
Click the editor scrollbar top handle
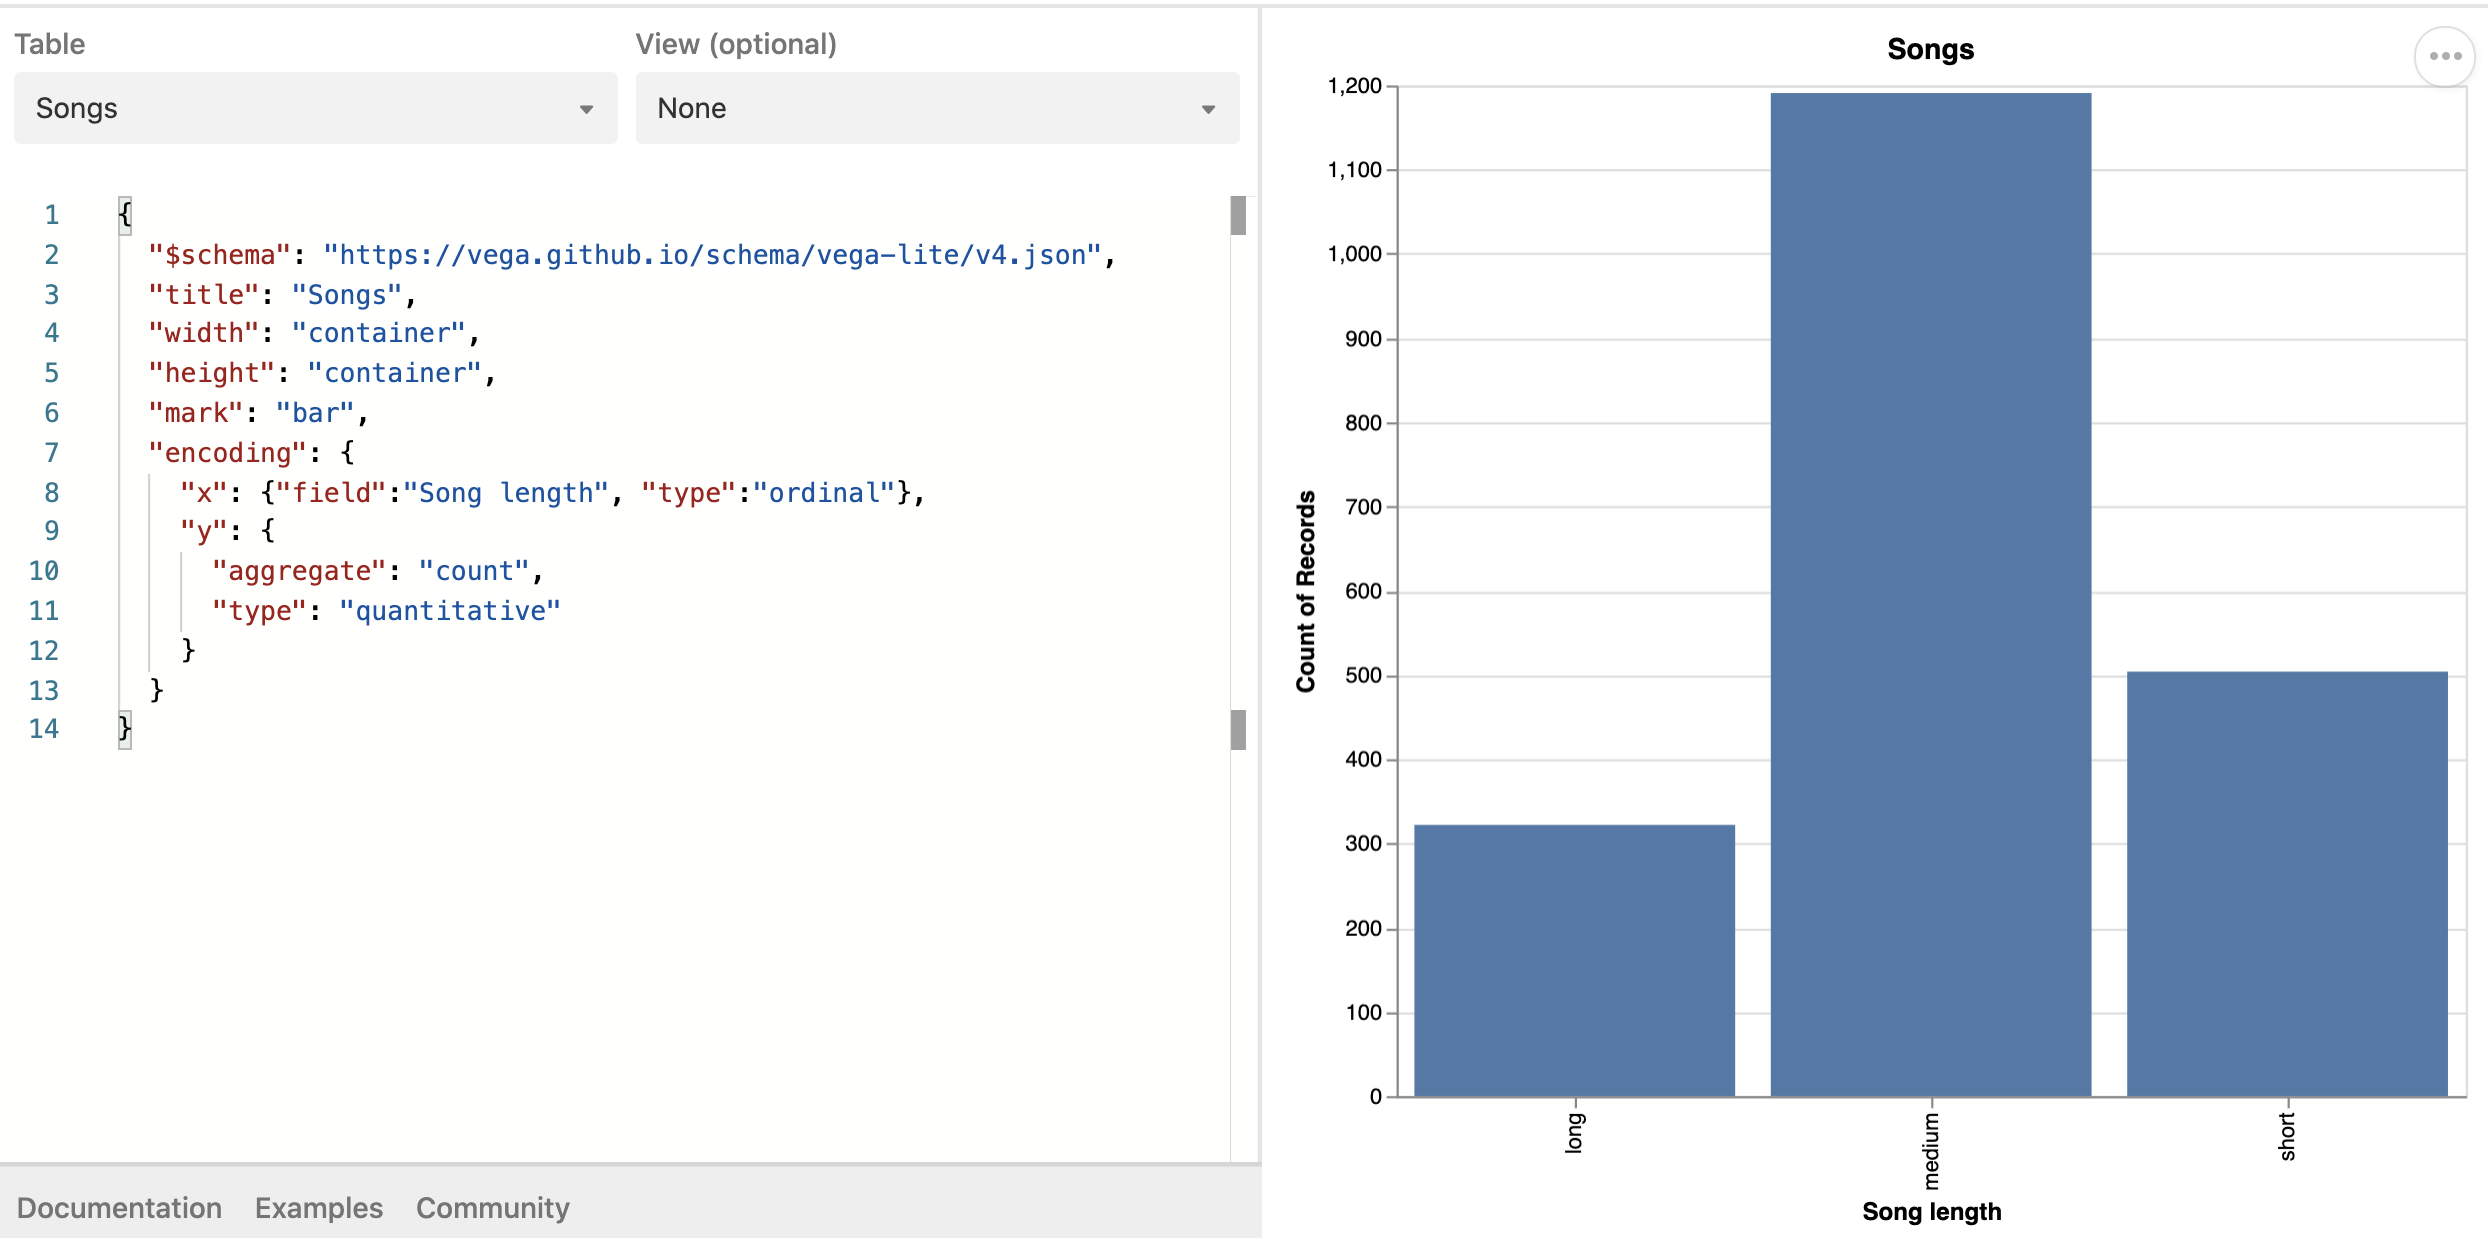pyautogui.click(x=1238, y=215)
